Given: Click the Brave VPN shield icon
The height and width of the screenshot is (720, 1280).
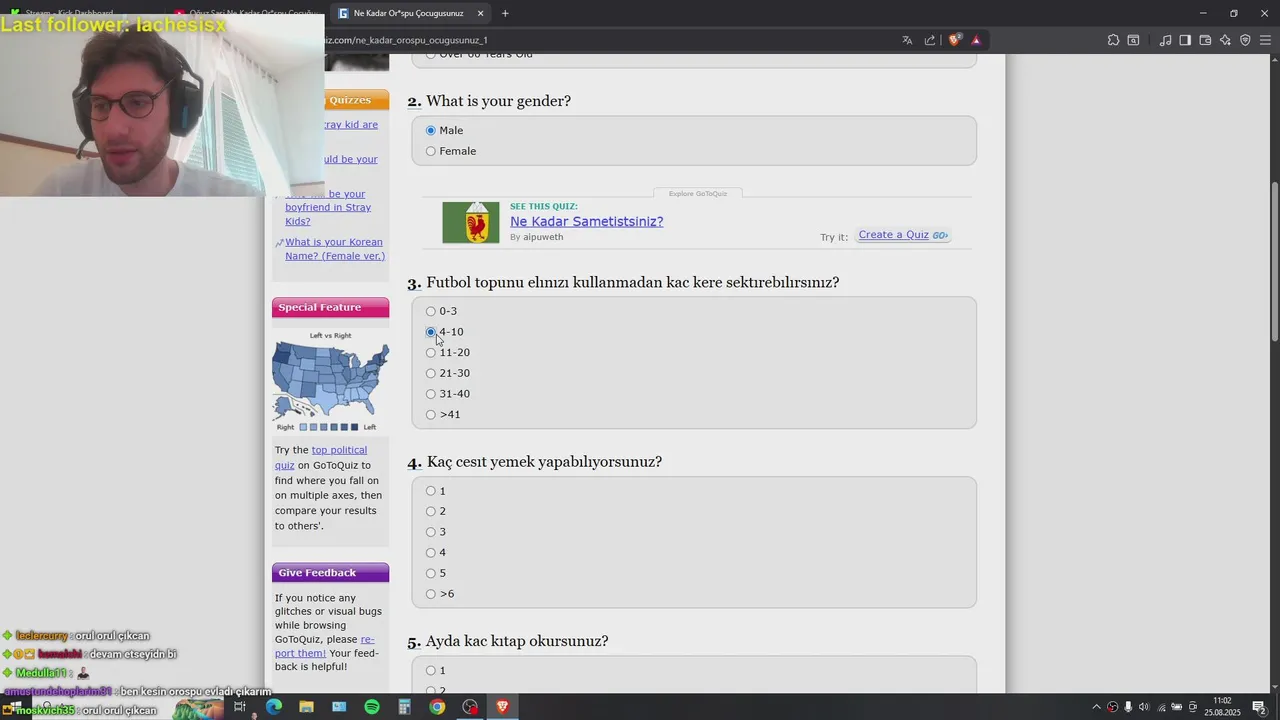Looking at the screenshot, I should point(1245,40).
